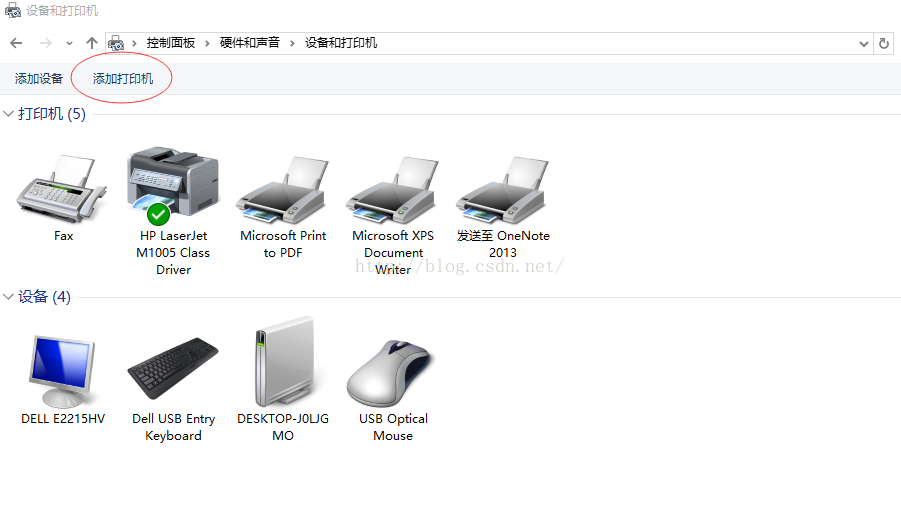The image size is (901, 510).
Task: Click "USB Optical Mouse" label
Action: pyautogui.click(x=393, y=427)
